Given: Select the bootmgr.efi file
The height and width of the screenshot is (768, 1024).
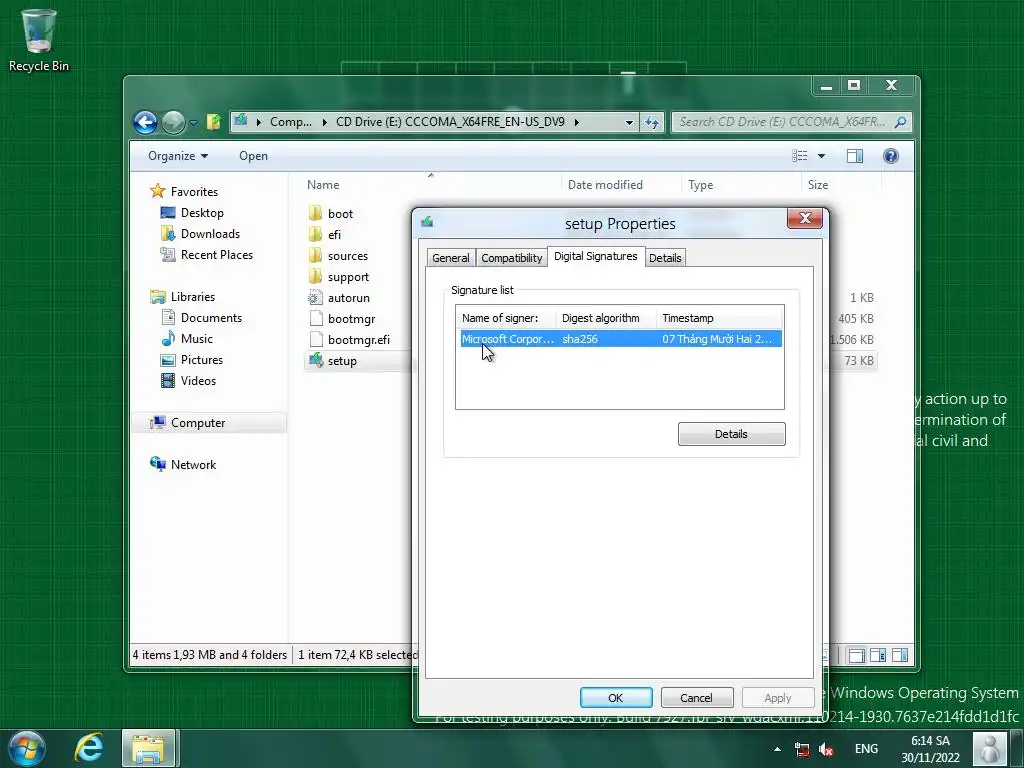Looking at the screenshot, I should coord(349,340).
